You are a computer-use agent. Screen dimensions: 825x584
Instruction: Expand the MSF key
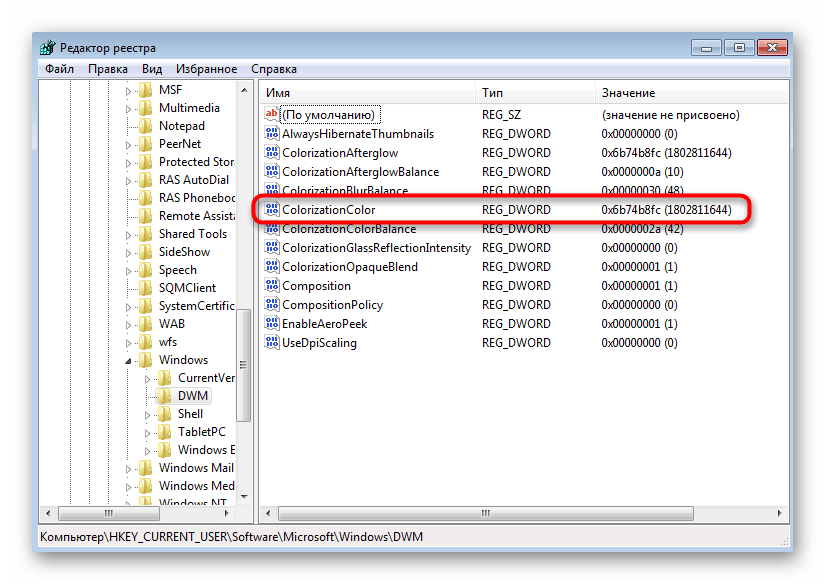(128, 91)
